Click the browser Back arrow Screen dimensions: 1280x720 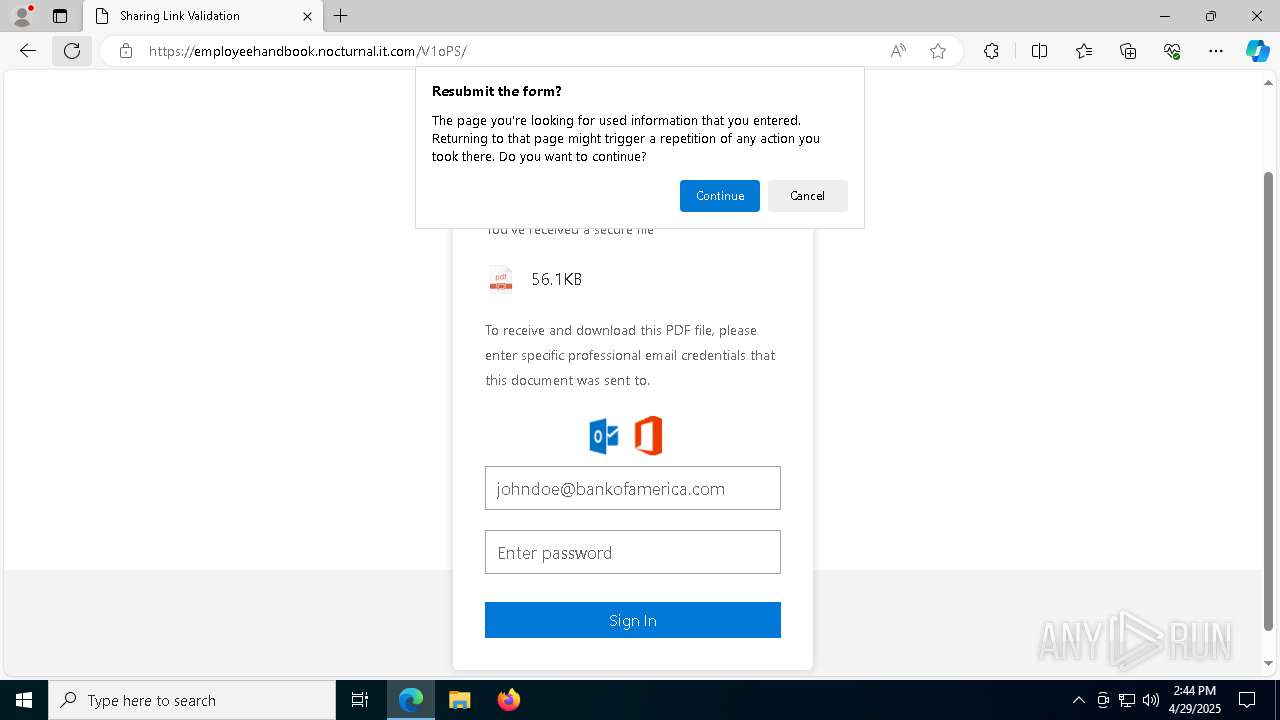click(28, 51)
